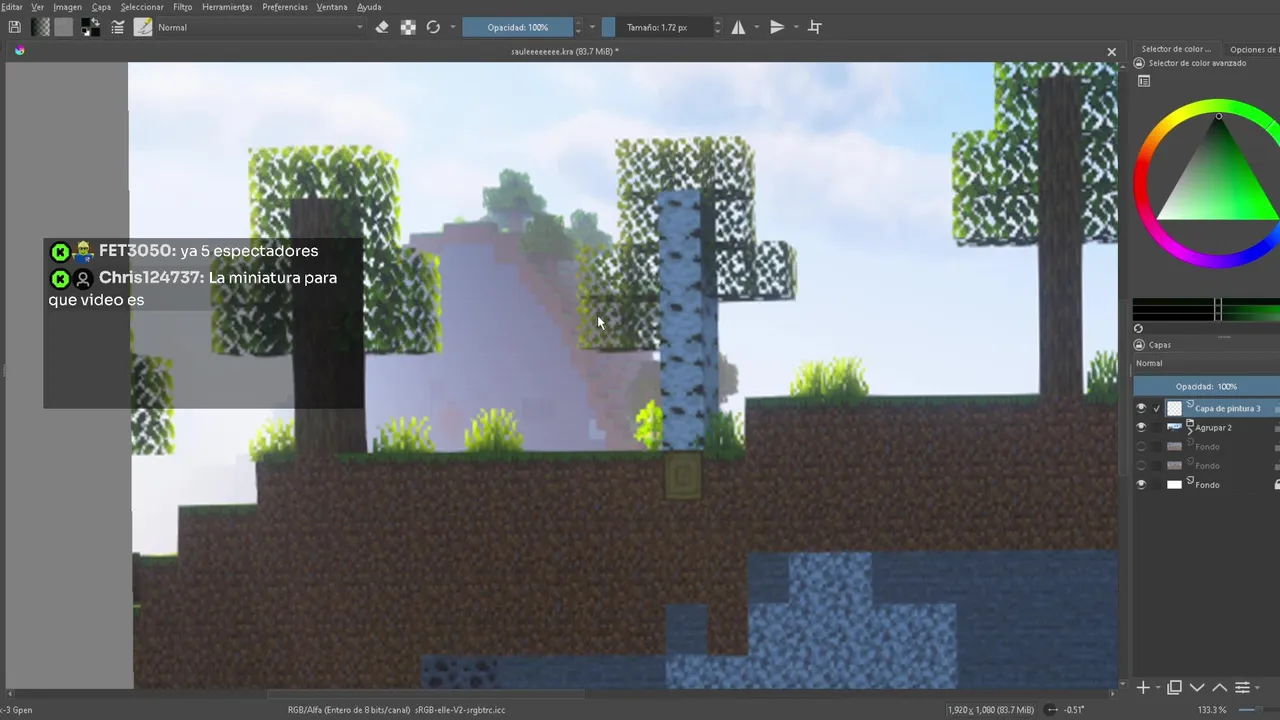Open layer properties sliders icon

[1242, 688]
